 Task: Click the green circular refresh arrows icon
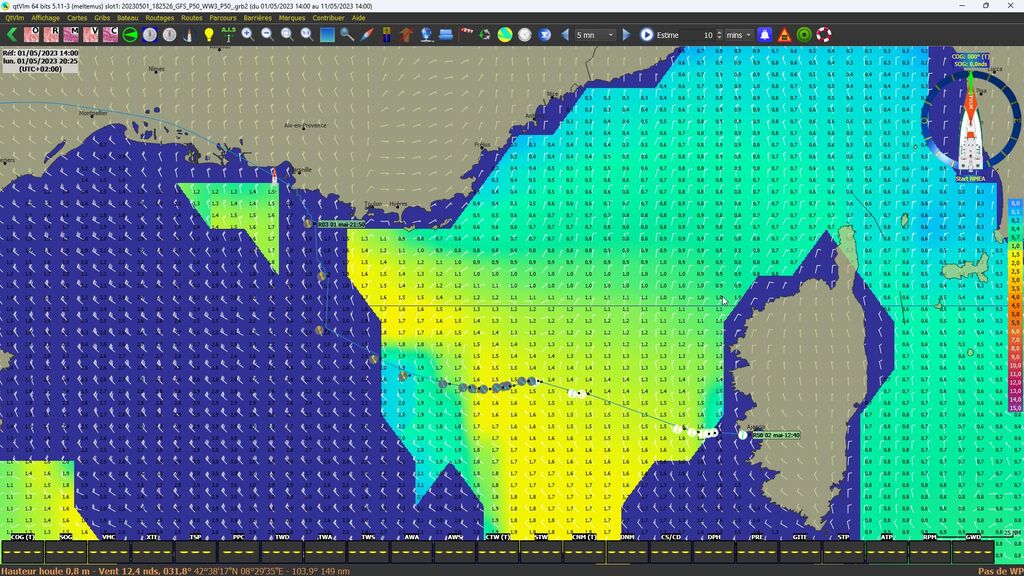click(485, 35)
